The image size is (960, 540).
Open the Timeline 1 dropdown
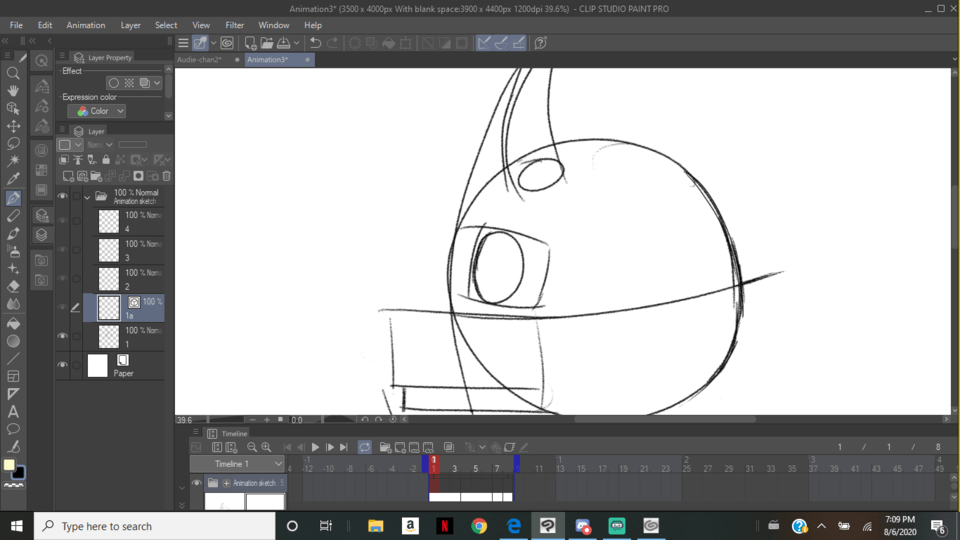pyautogui.click(x=236, y=464)
